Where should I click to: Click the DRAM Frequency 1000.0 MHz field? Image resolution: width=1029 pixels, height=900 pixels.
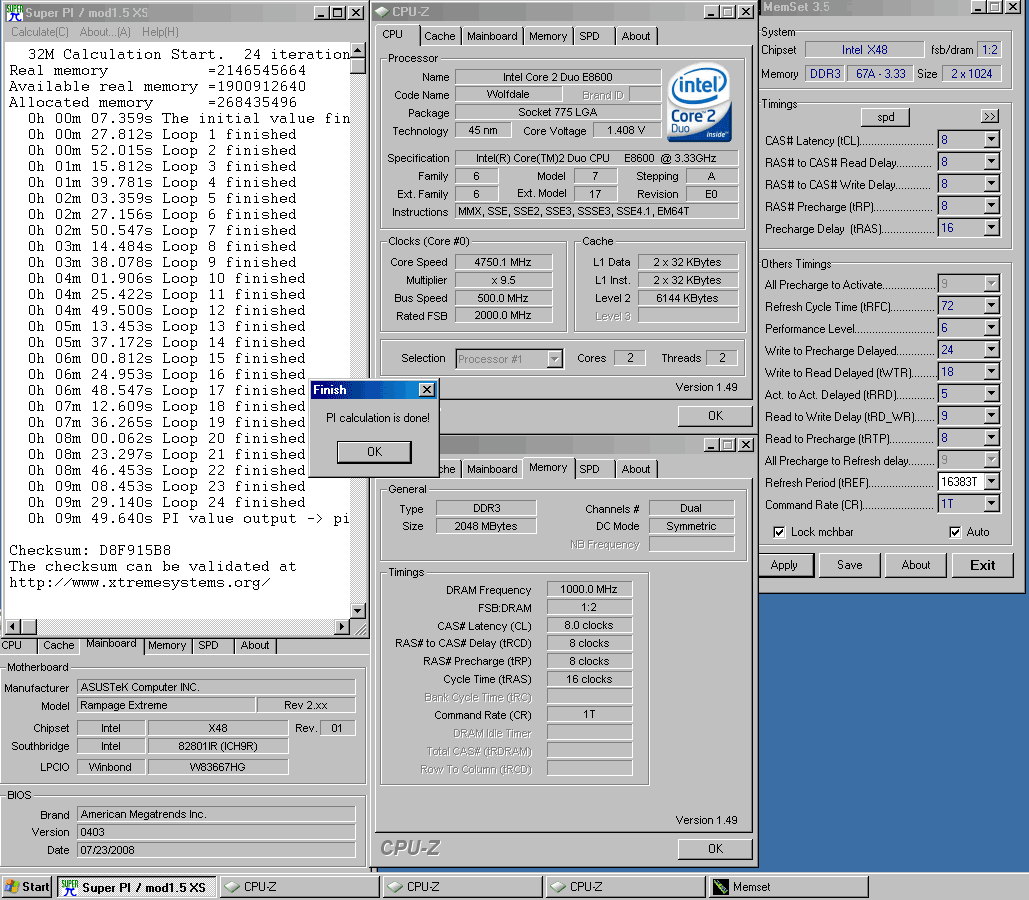tap(589, 589)
